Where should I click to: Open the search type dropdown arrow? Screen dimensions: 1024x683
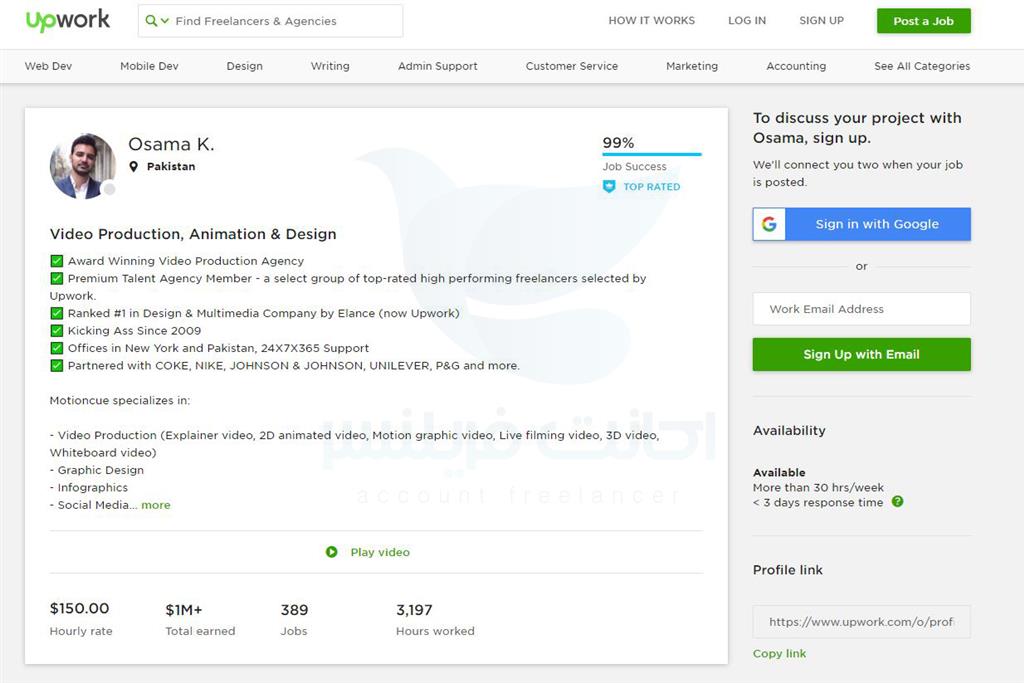(165, 21)
